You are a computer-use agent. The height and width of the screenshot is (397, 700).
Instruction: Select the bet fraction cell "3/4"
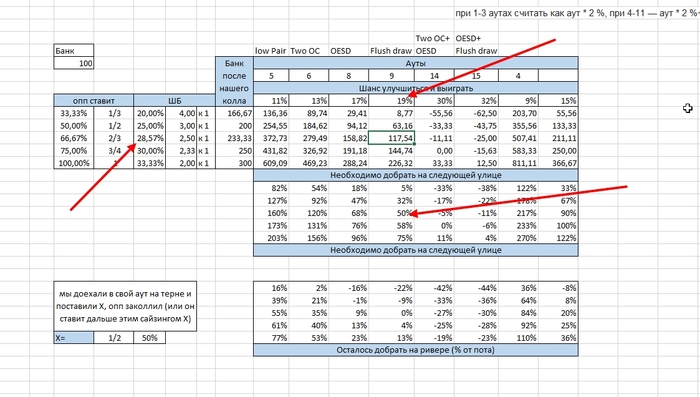pos(113,150)
